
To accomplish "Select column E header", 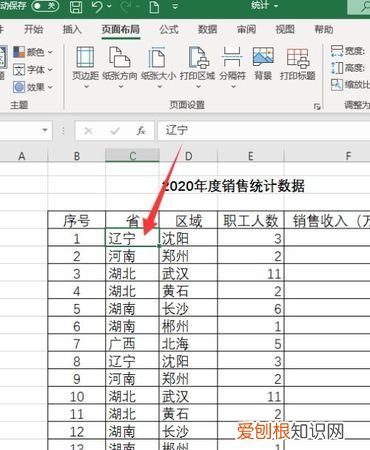I will 251,156.
